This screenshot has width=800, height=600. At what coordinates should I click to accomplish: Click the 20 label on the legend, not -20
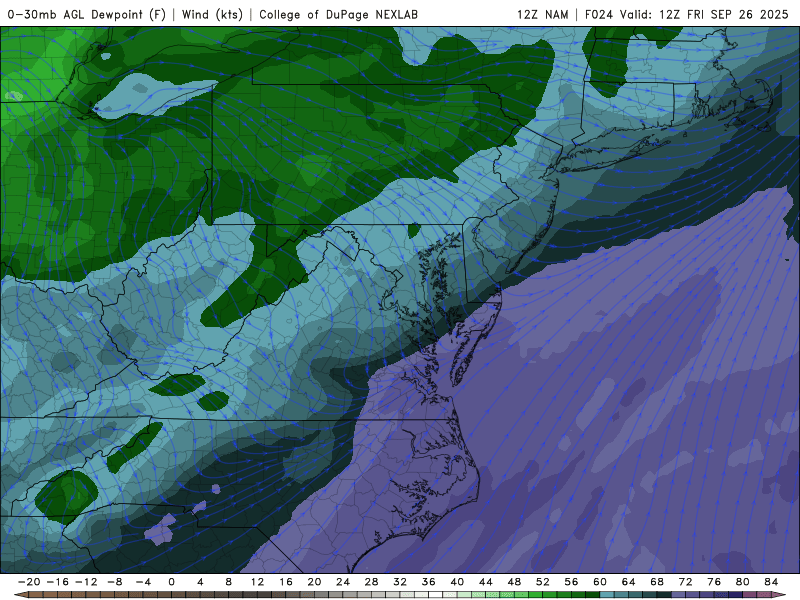(314, 582)
